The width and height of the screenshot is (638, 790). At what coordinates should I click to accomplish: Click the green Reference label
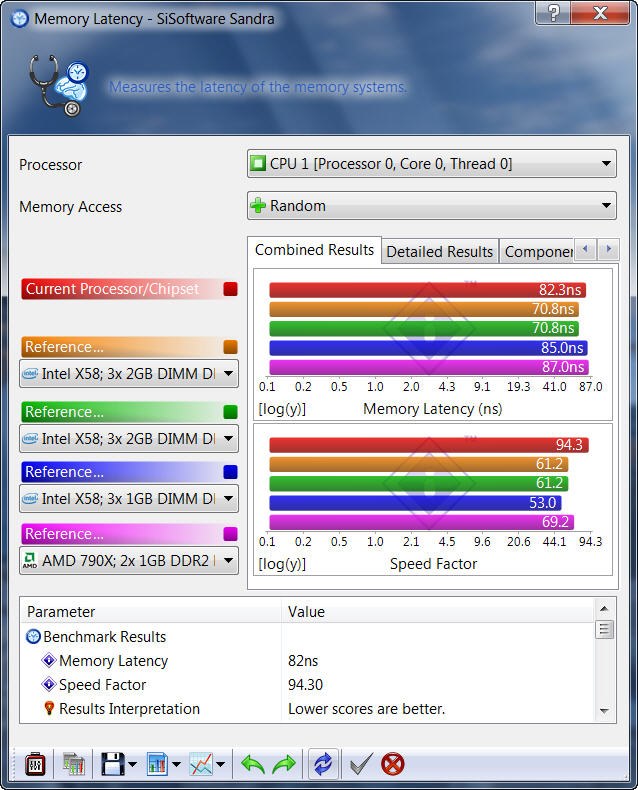click(x=65, y=412)
